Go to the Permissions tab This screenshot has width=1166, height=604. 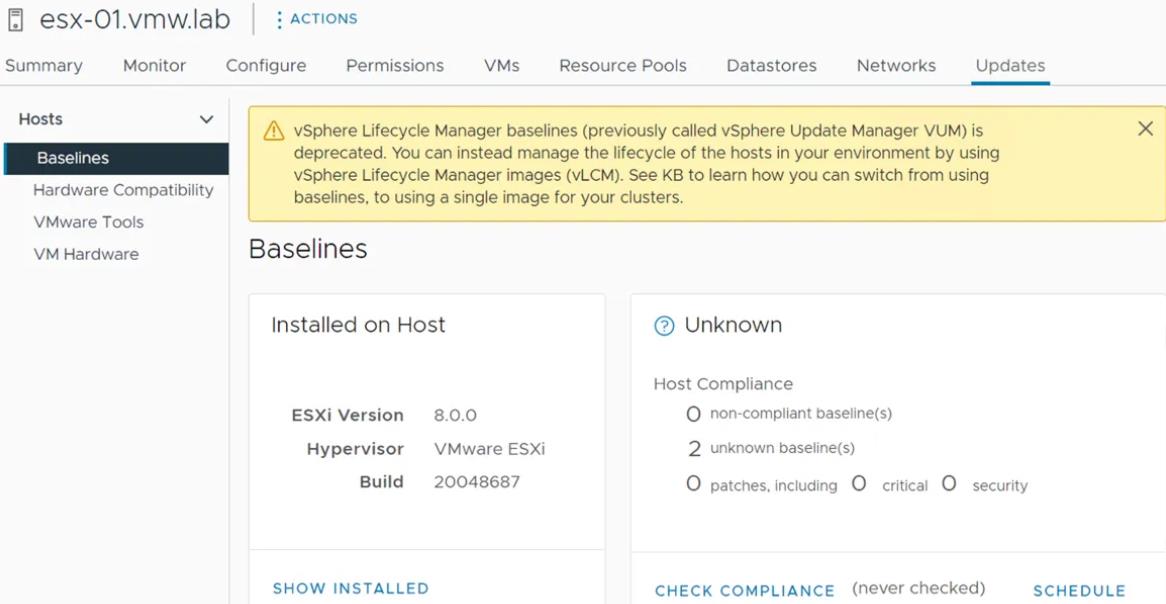coord(395,65)
